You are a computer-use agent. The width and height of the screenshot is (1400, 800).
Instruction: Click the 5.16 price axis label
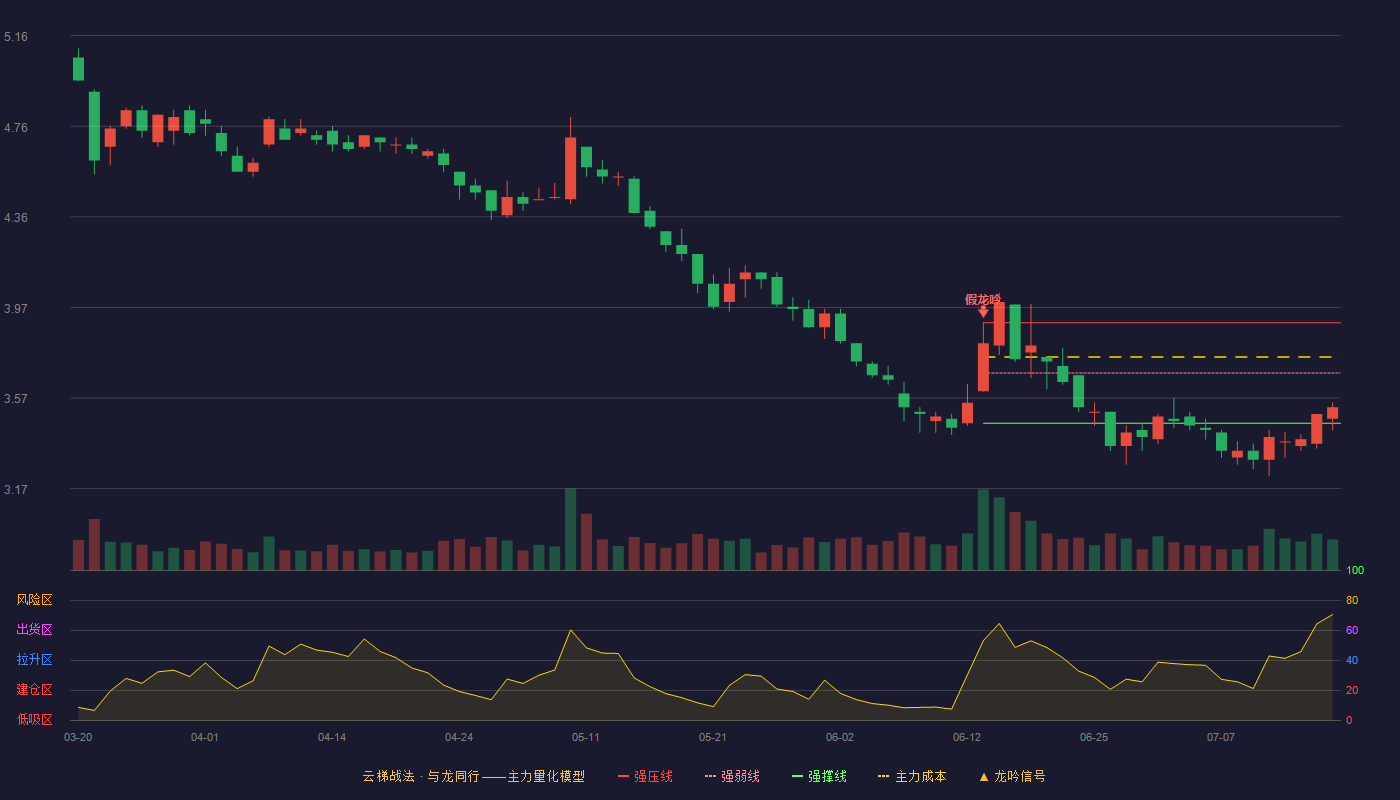(x=16, y=37)
